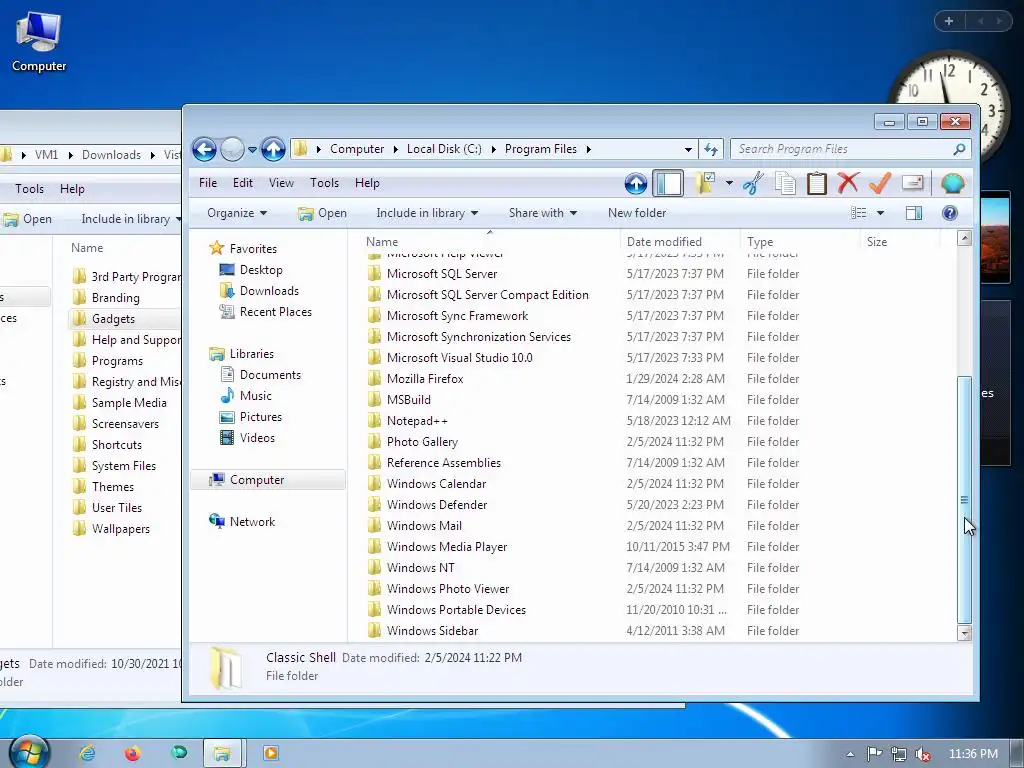Open the Organize dropdown
1024x768 pixels.
point(236,213)
